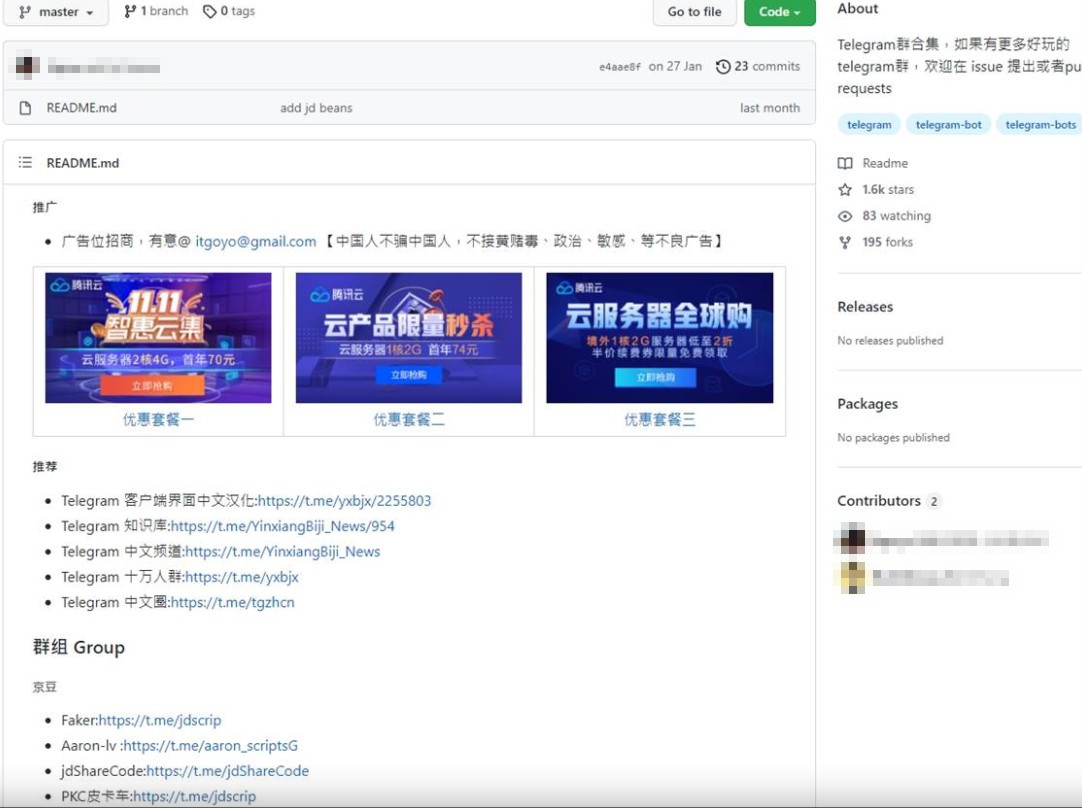
Task: Click the e4aae8f commit hash
Action: tap(620, 67)
